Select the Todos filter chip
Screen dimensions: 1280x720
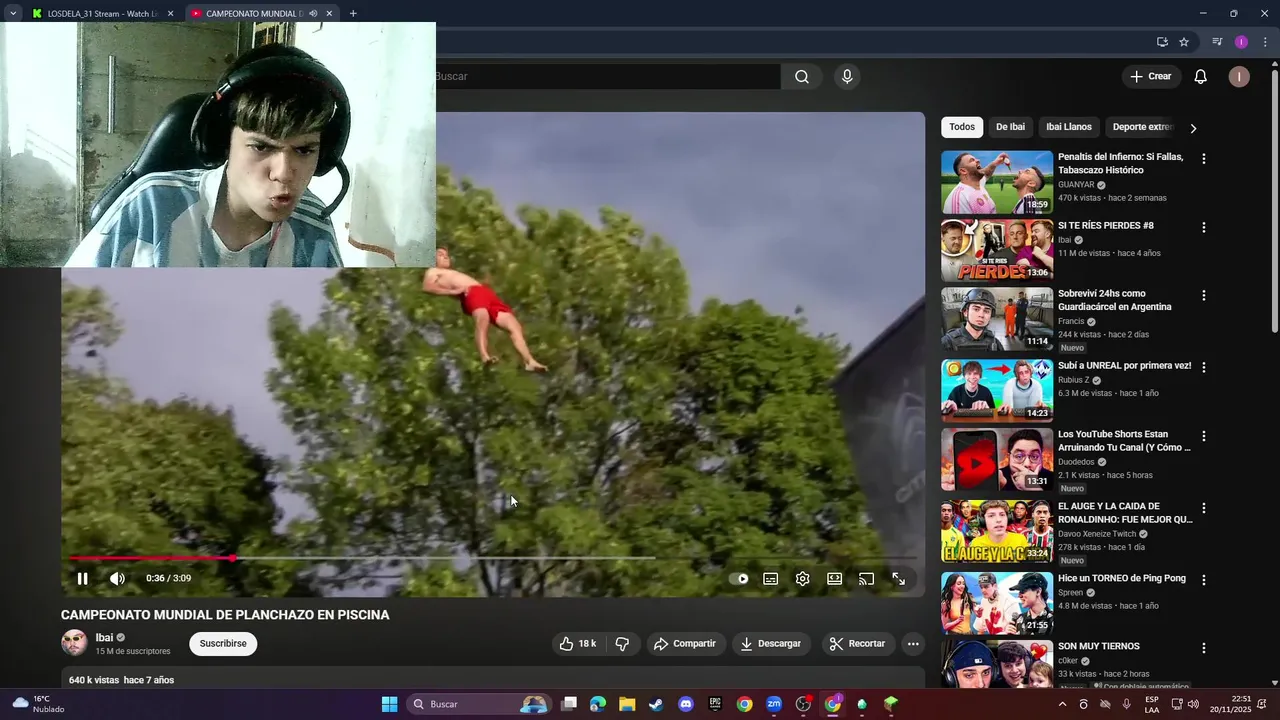click(x=962, y=127)
